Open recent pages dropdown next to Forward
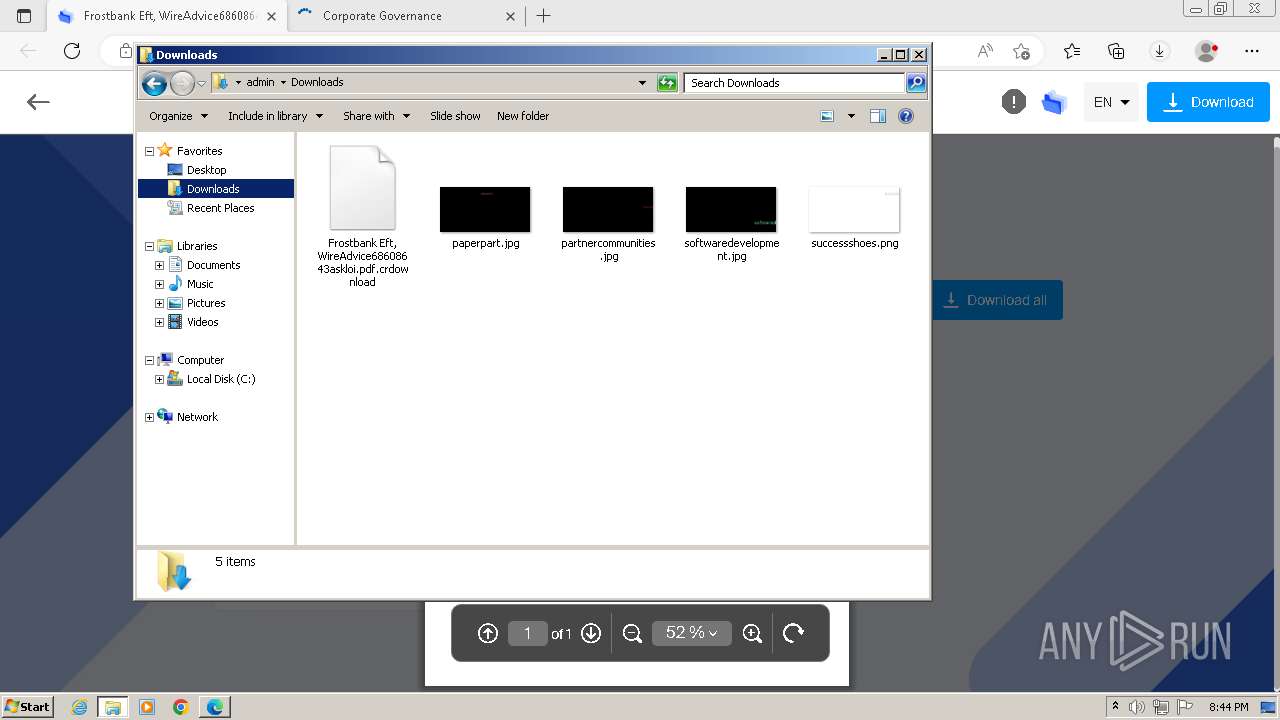 click(x=202, y=83)
